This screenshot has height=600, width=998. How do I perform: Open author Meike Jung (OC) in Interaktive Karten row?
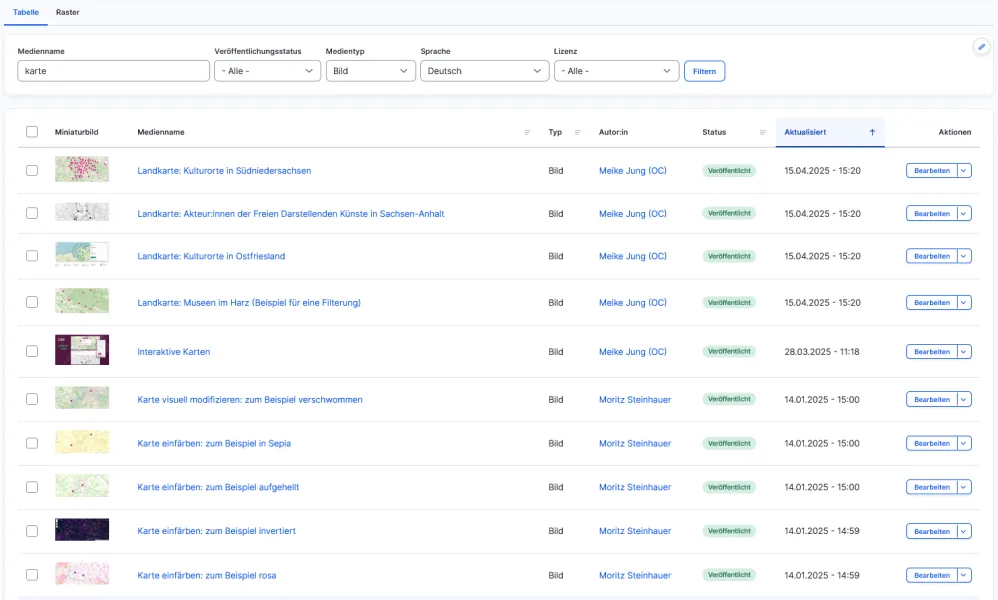(x=633, y=351)
